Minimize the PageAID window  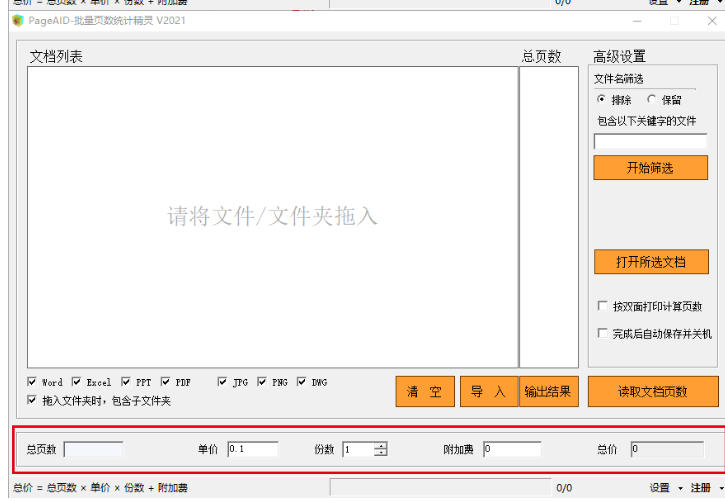click(637, 21)
